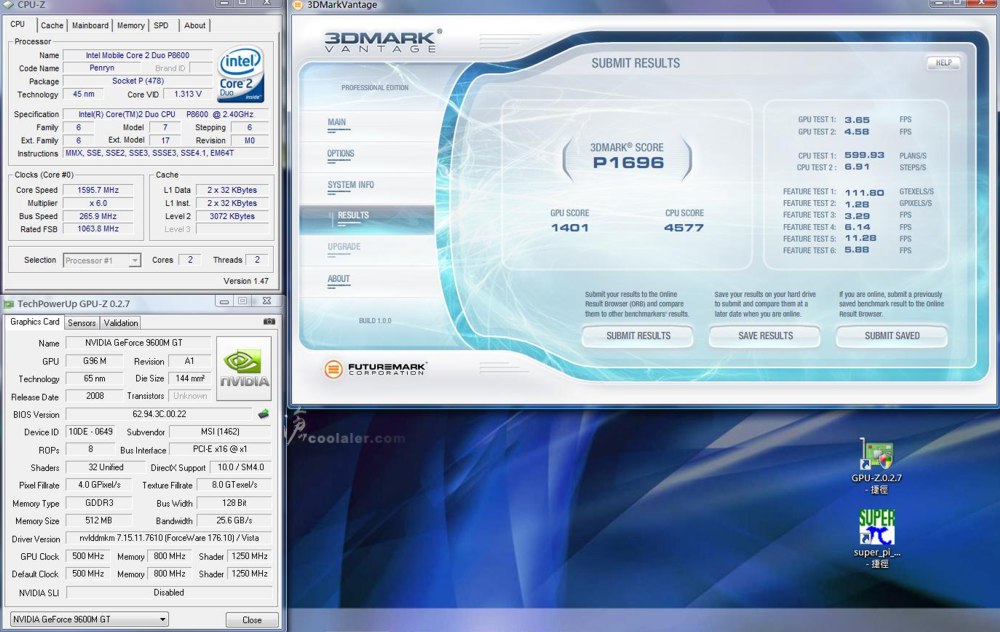This screenshot has height=632, width=1000.
Task: Click the SUBMIT RESULTS button
Action: pos(638,336)
